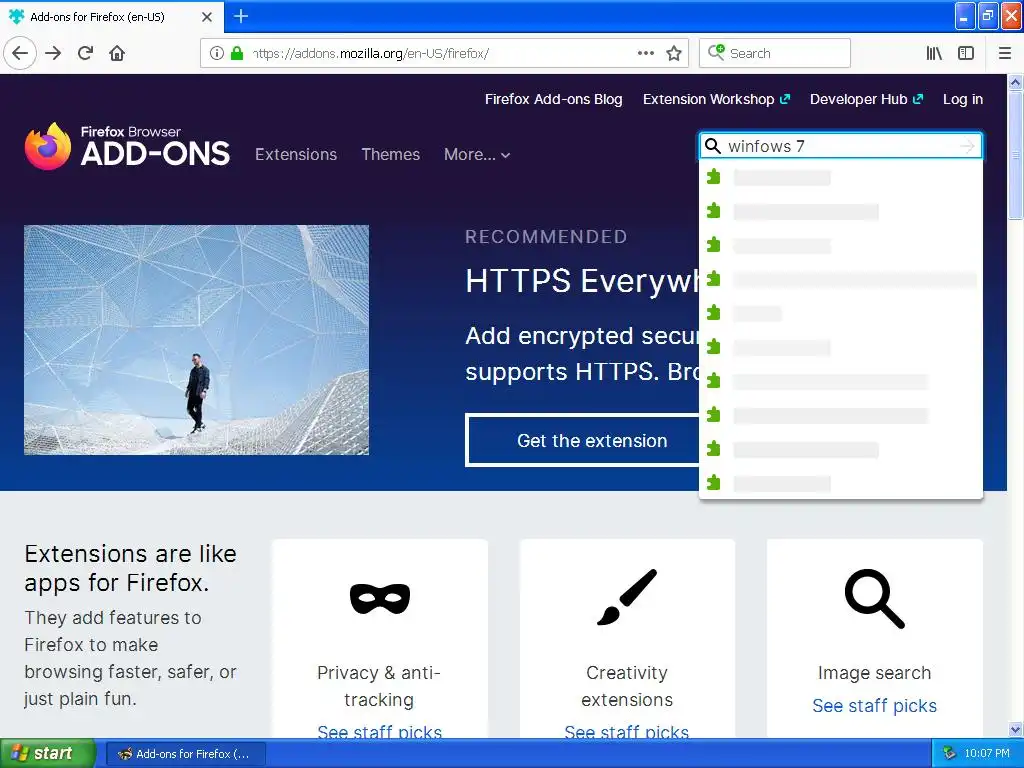Submit add-on search with arrow button
The width and height of the screenshot is (1024, 768).
click(967, 146)
